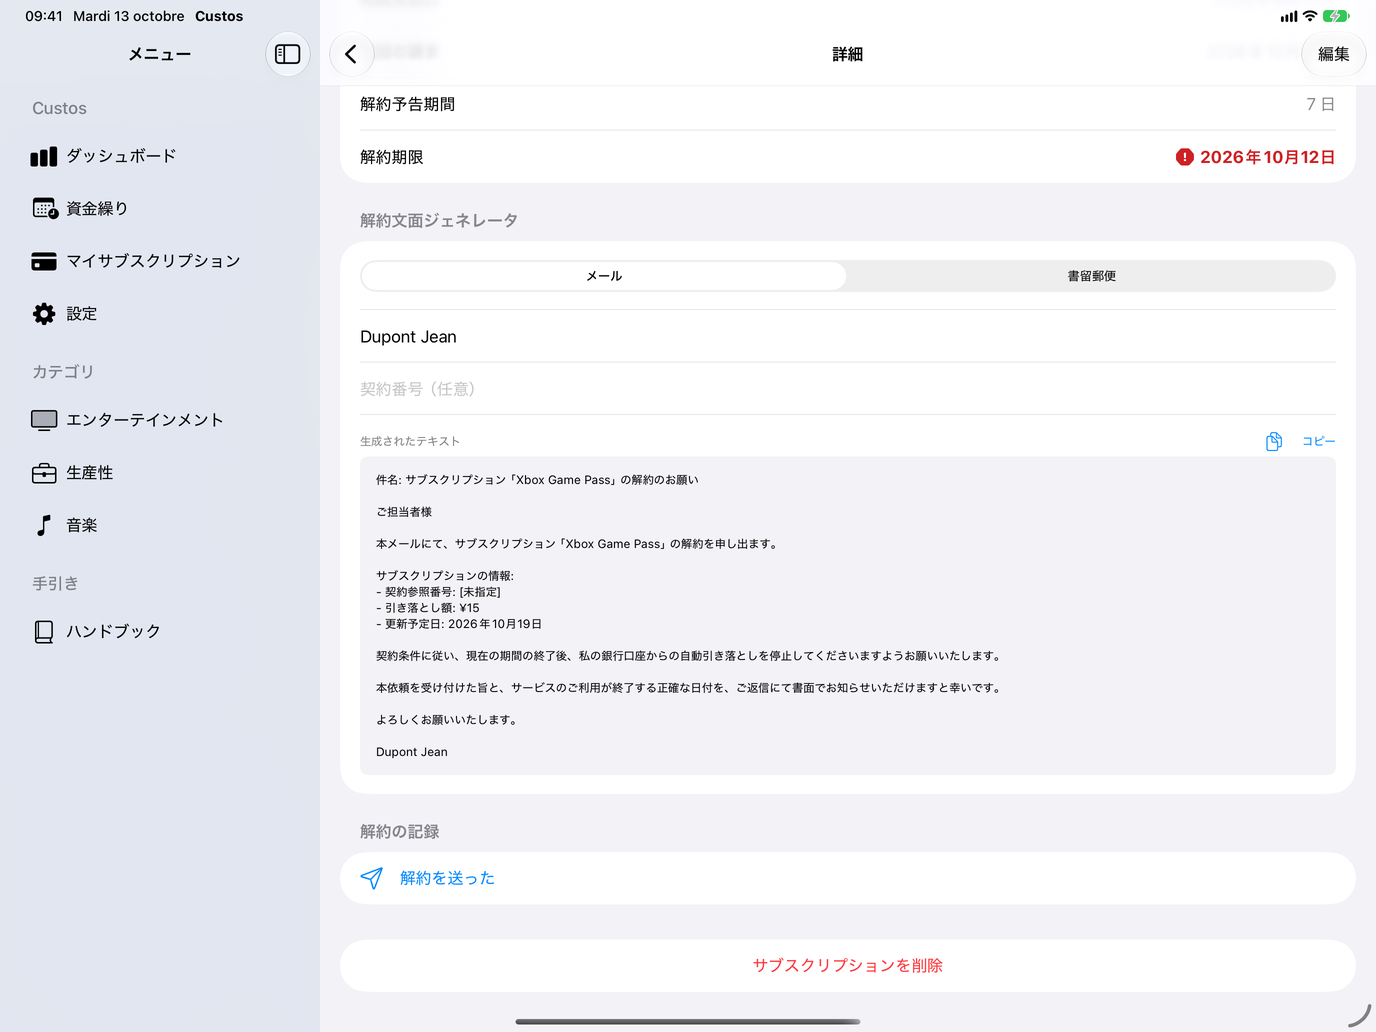Viewport: 1376px width, 1032px height.
Task: Click the 解約予告期間 value 7日
Action: tap(1320, 104)
